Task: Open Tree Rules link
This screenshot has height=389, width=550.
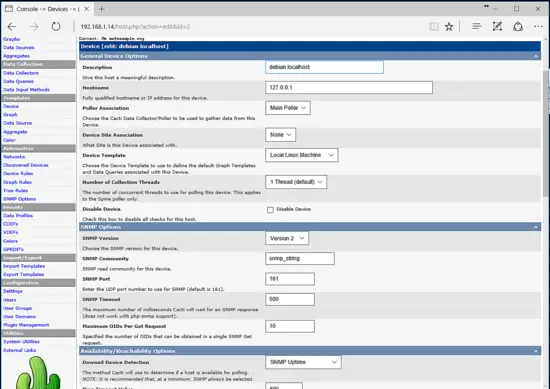Action: pyautogui.click(x=15, y=190)
